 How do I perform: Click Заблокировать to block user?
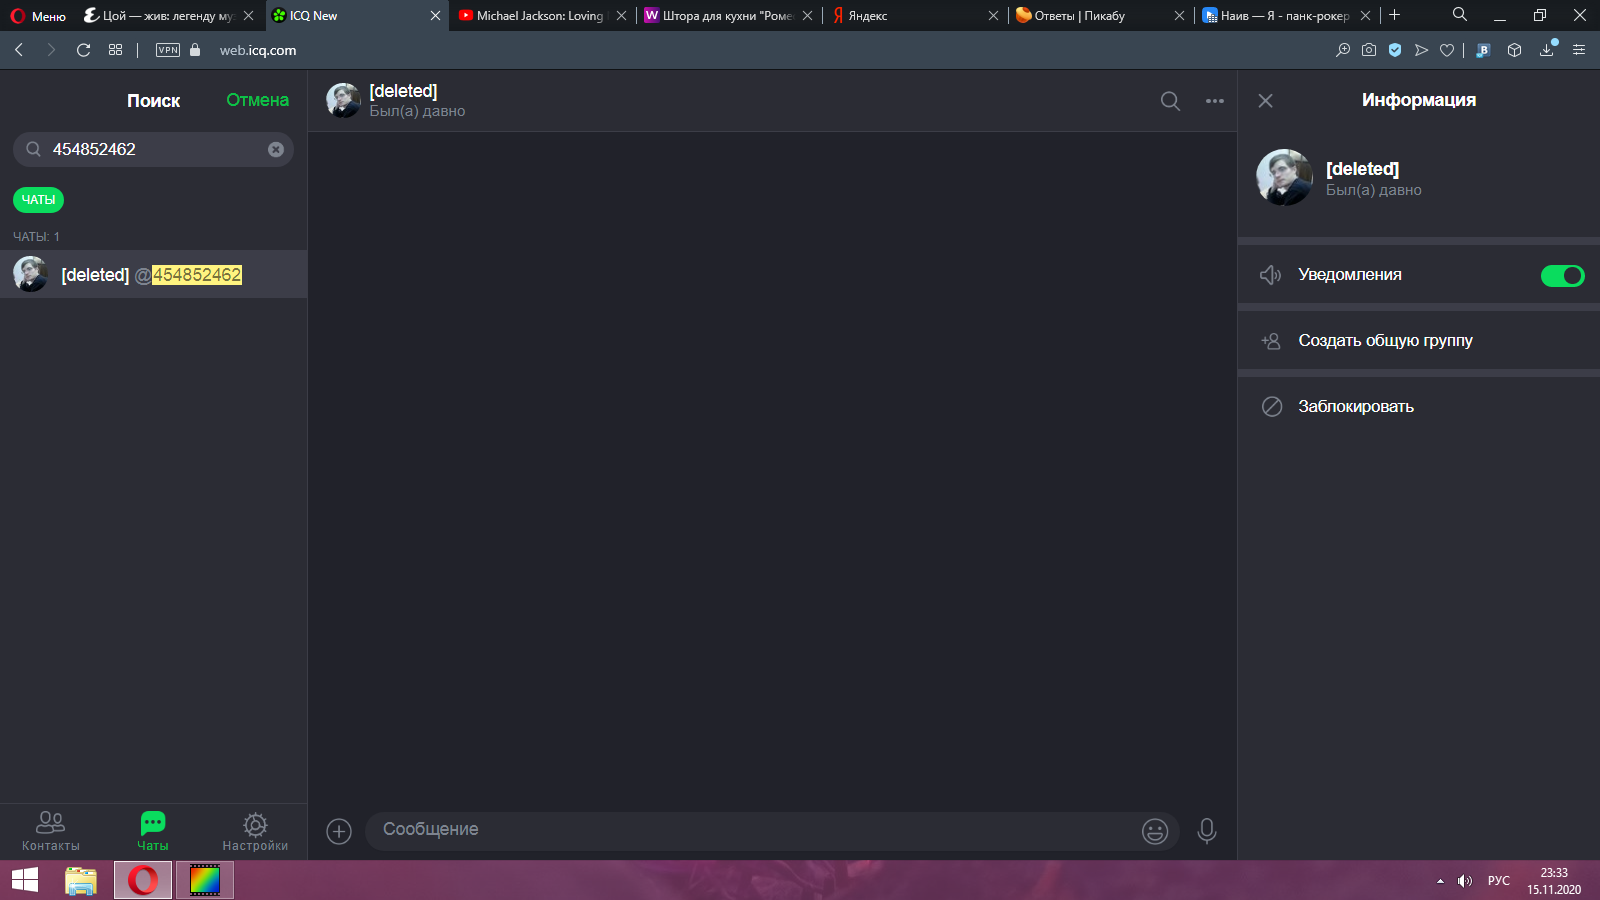1418,407
